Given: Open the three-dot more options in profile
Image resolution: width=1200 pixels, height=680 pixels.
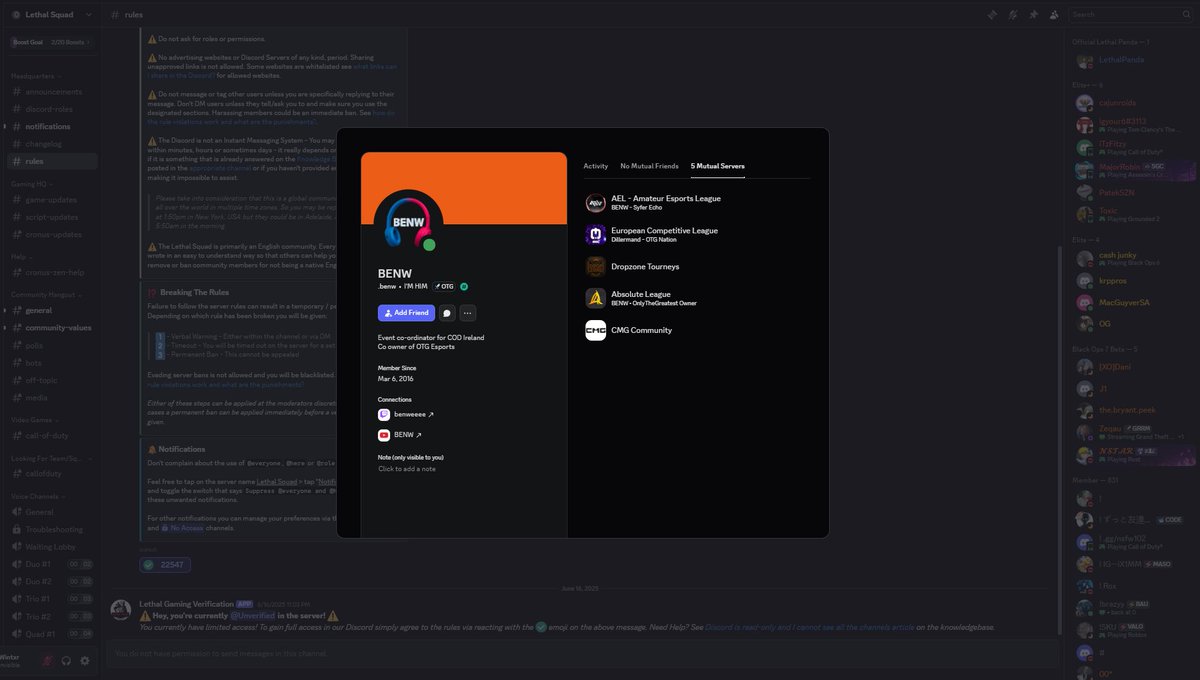Looking at the screenshot, I should [467, 313].
